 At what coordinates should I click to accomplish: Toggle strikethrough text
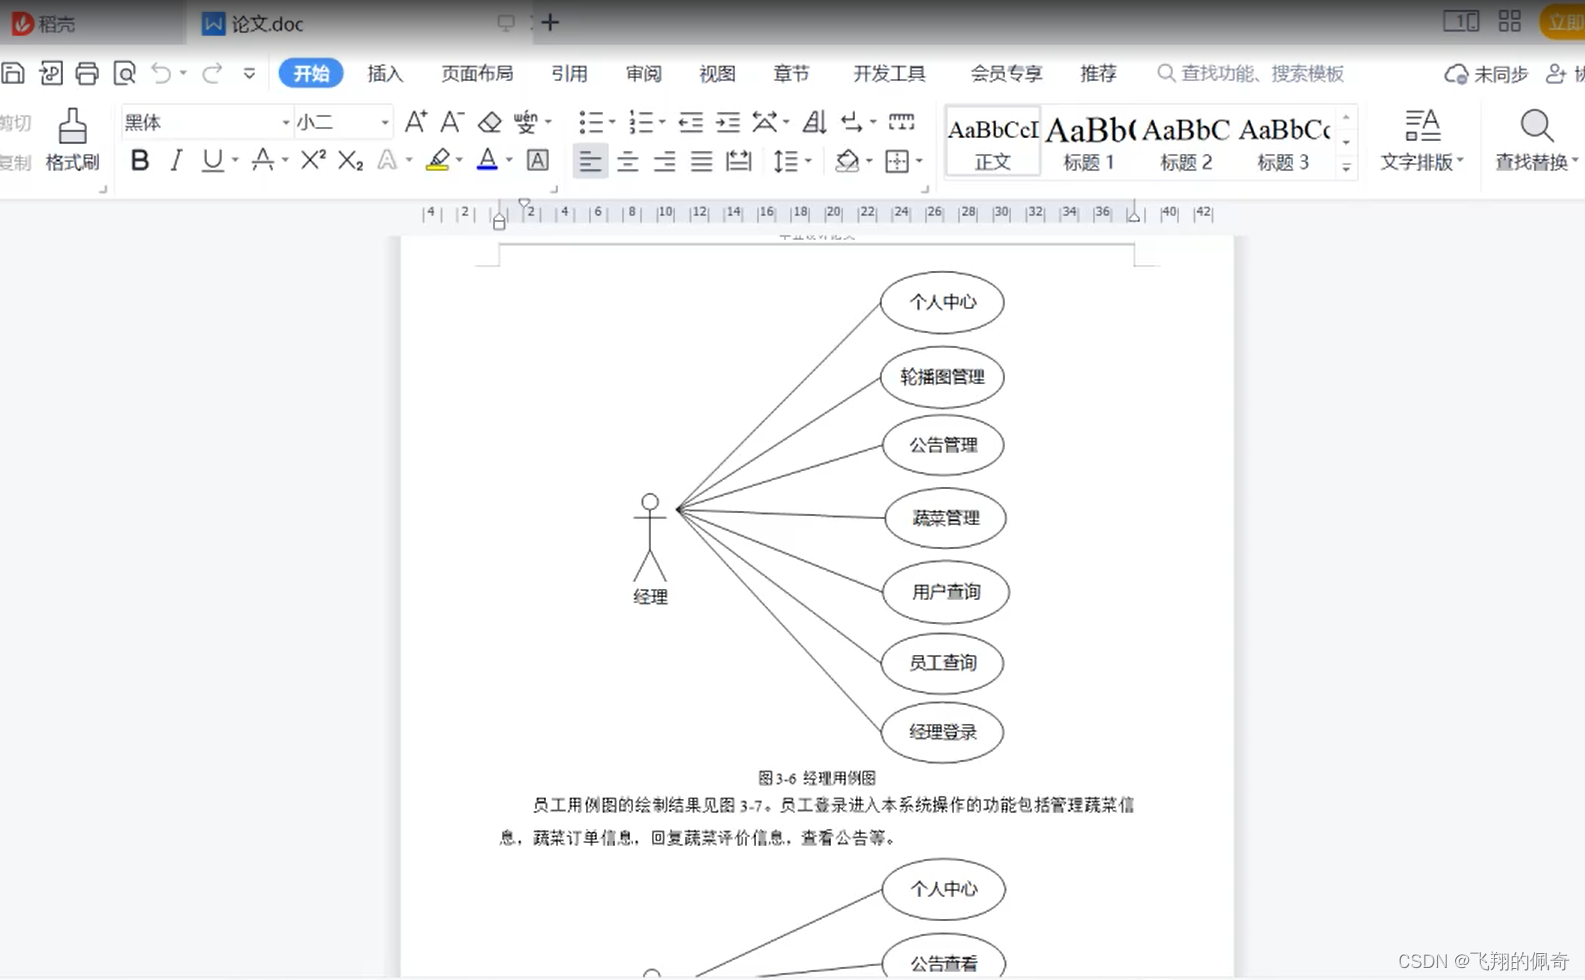click(x=262, y=160)
